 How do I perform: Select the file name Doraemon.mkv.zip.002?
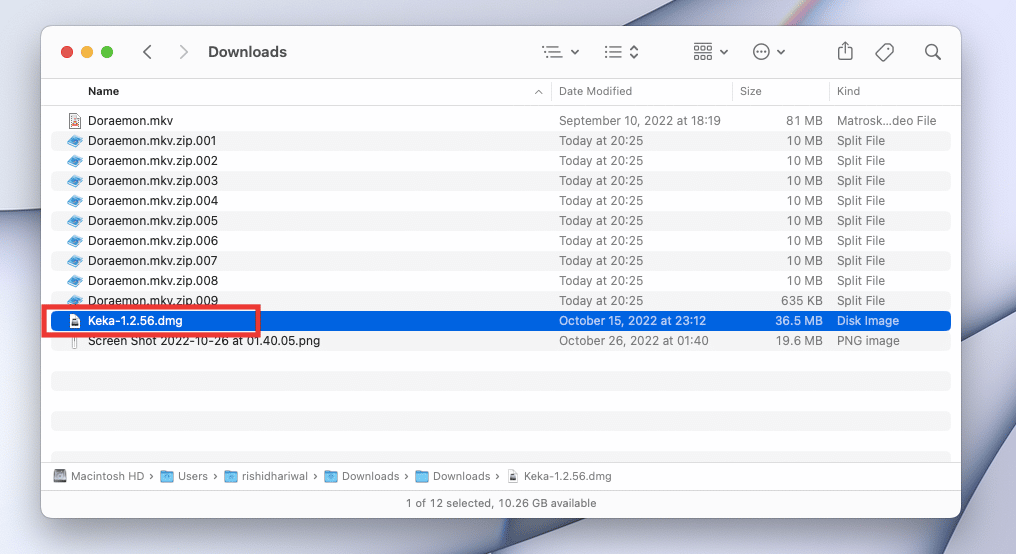point(153,161)
